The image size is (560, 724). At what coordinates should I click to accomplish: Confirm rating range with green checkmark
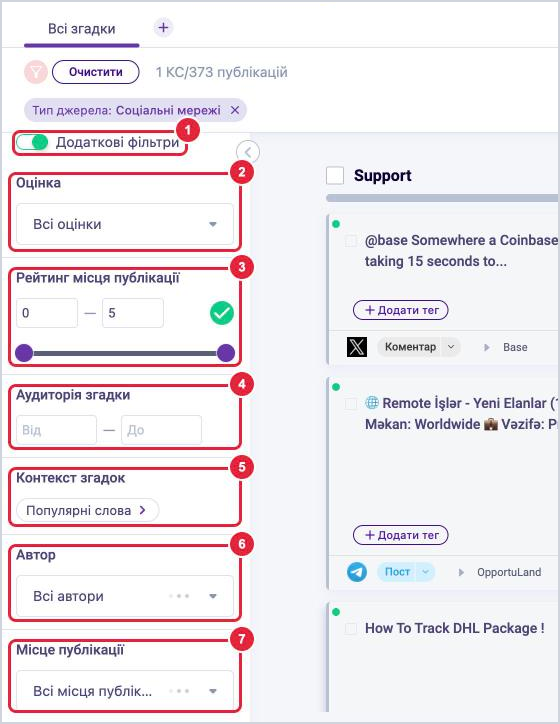(222, 313)
